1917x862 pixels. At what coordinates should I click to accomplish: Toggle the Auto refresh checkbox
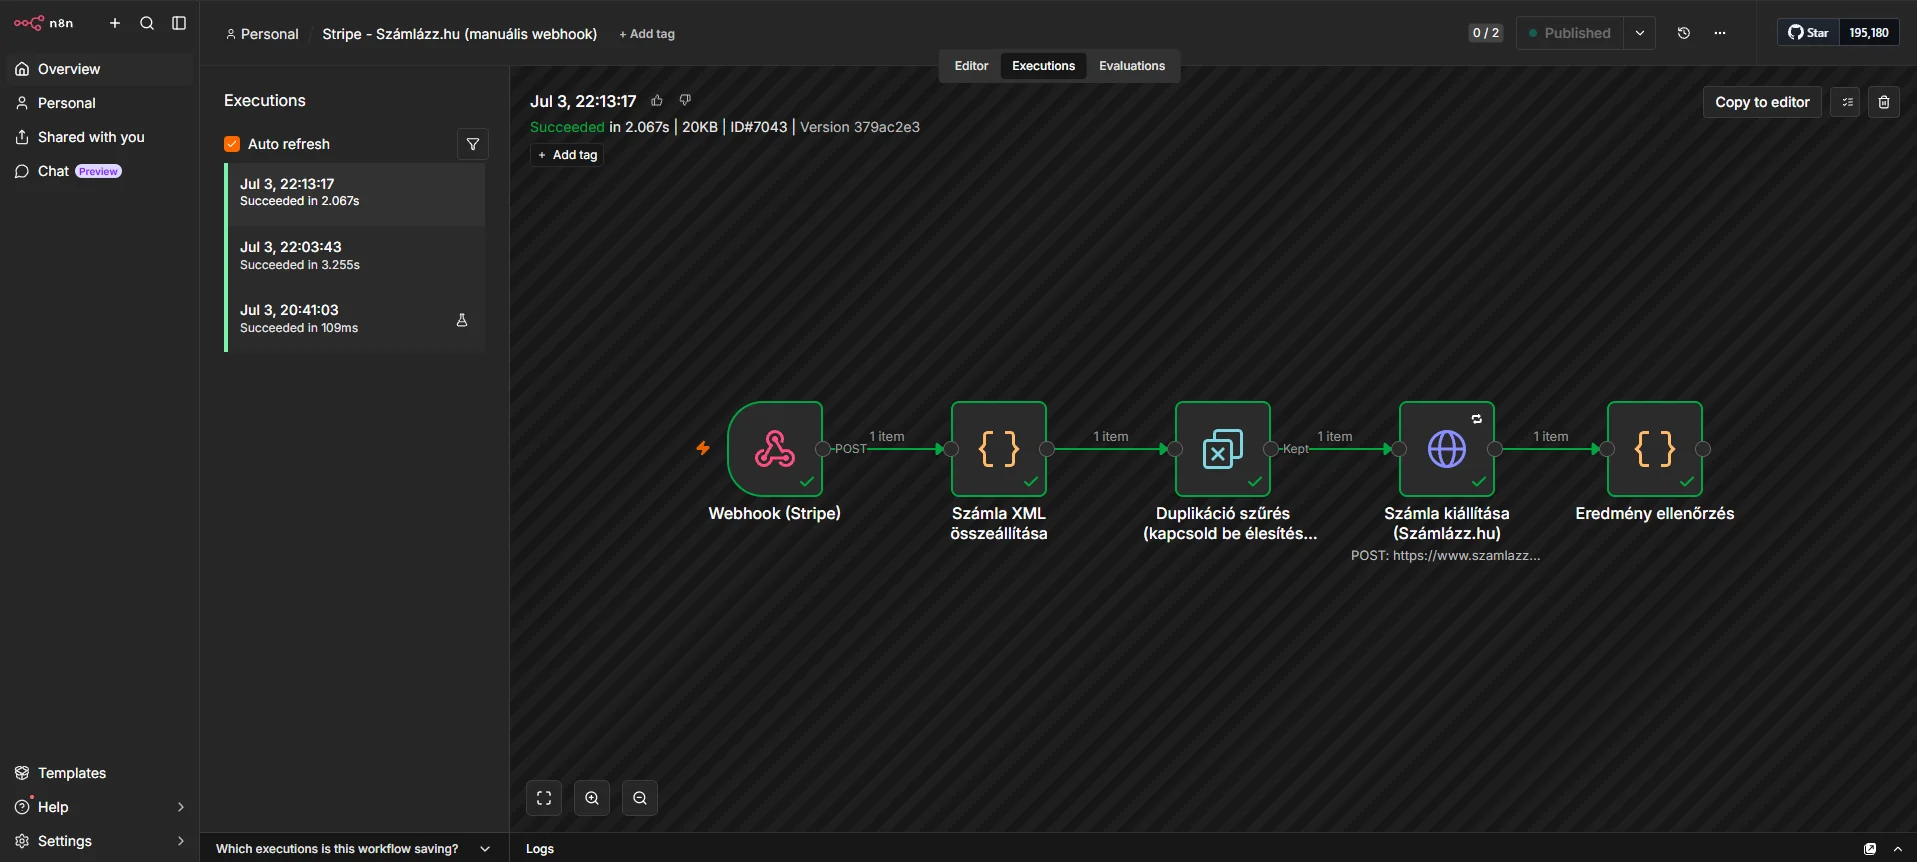[x=232, y=144]
